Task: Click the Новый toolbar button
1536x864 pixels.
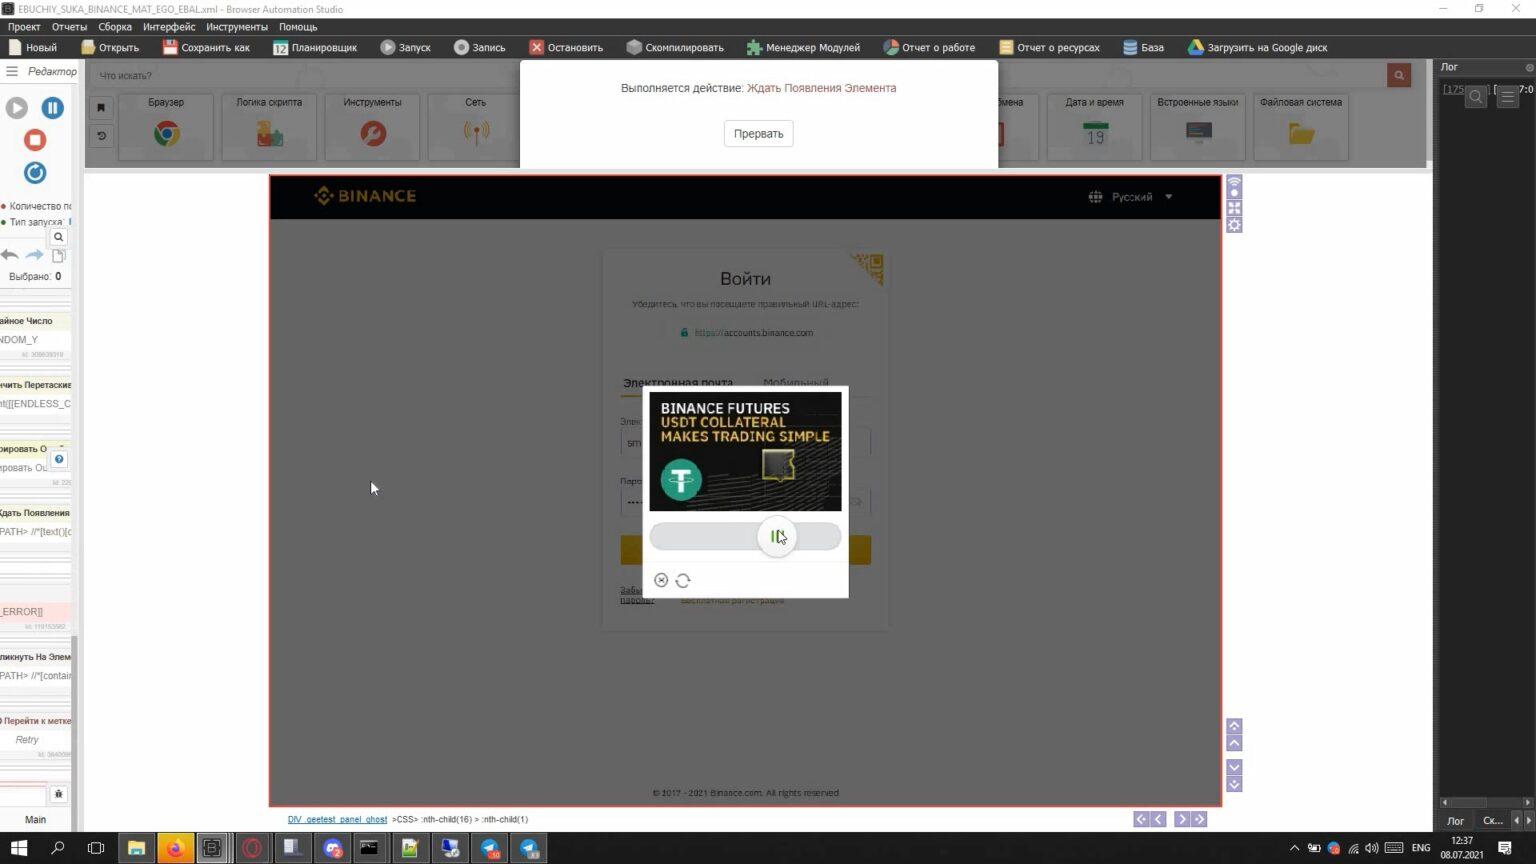Action: pyautogui.click(x=32, y=47)
